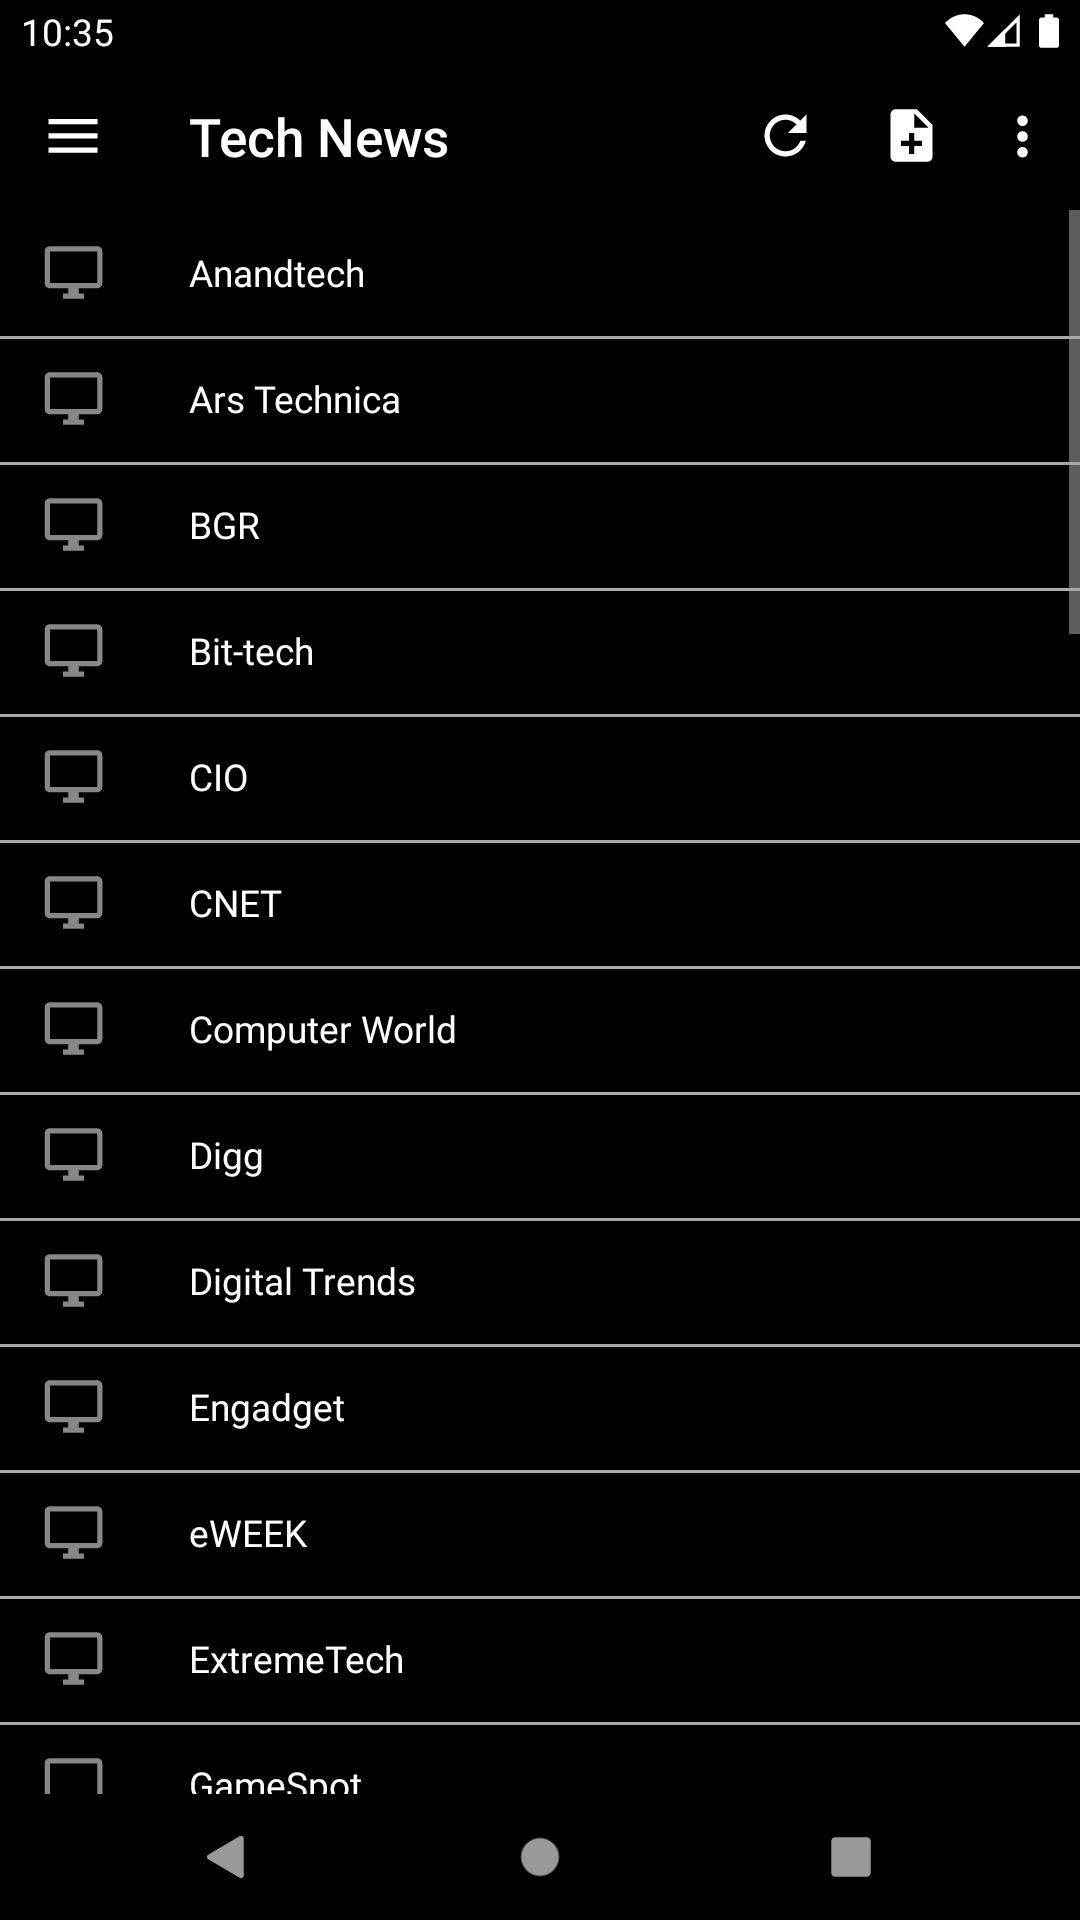The height and width of the screenshot is (1920, 1080).
Task: Tap the refresh feeds icon
Action: (785, 136)
